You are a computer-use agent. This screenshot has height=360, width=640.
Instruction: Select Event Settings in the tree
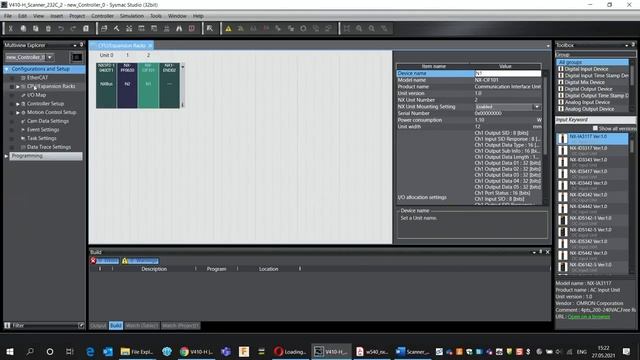coord(43,130)
